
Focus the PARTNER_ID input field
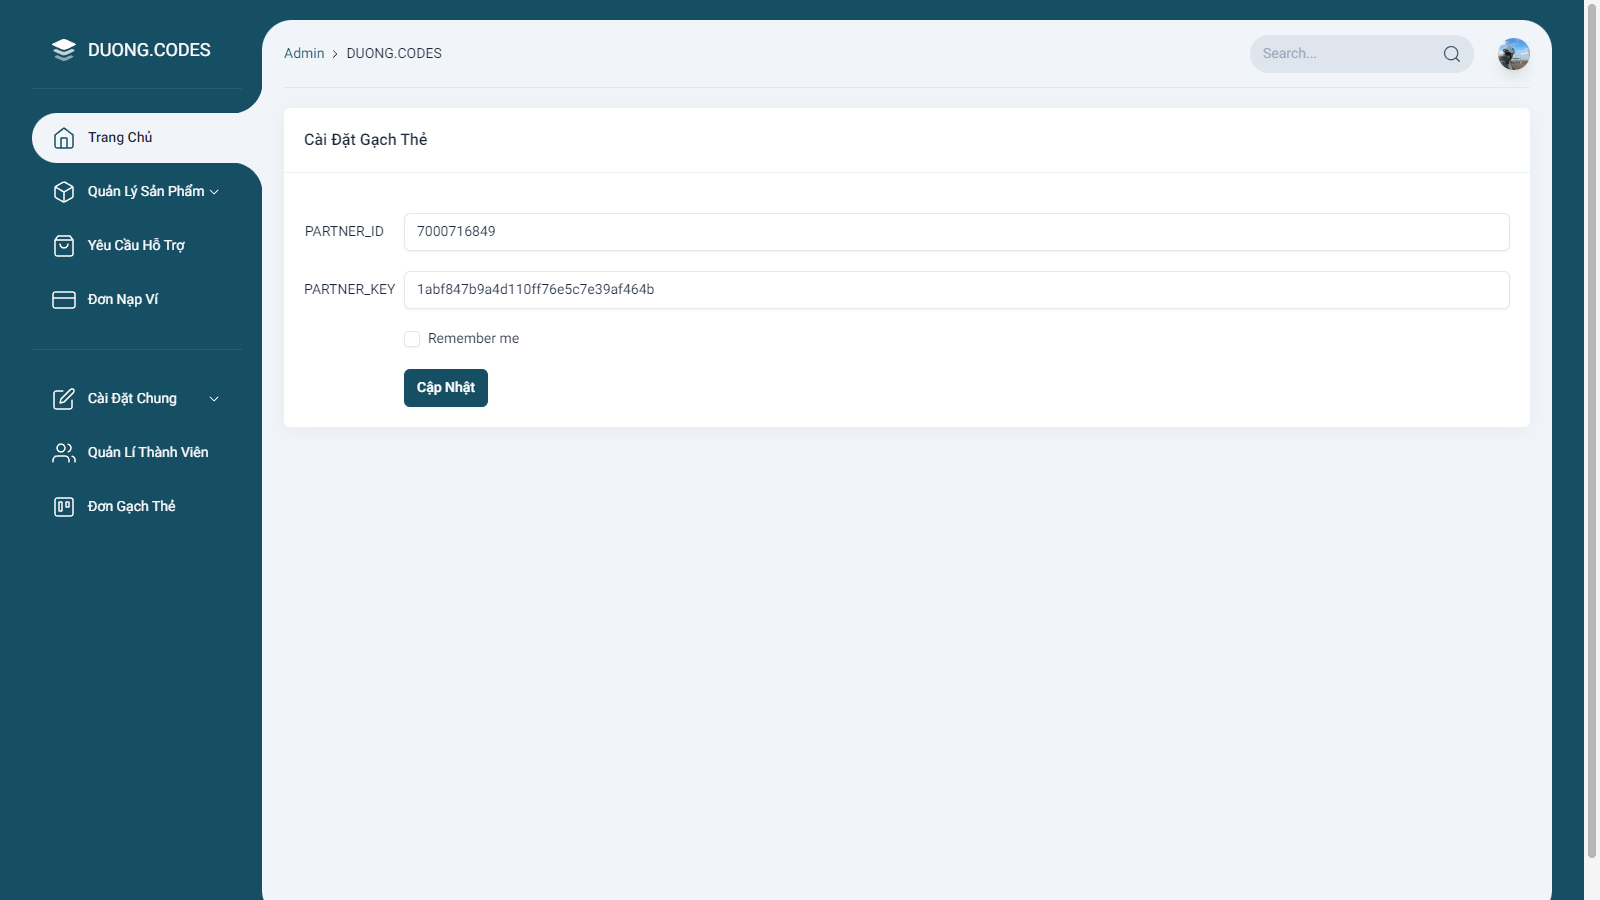(956, 232)
